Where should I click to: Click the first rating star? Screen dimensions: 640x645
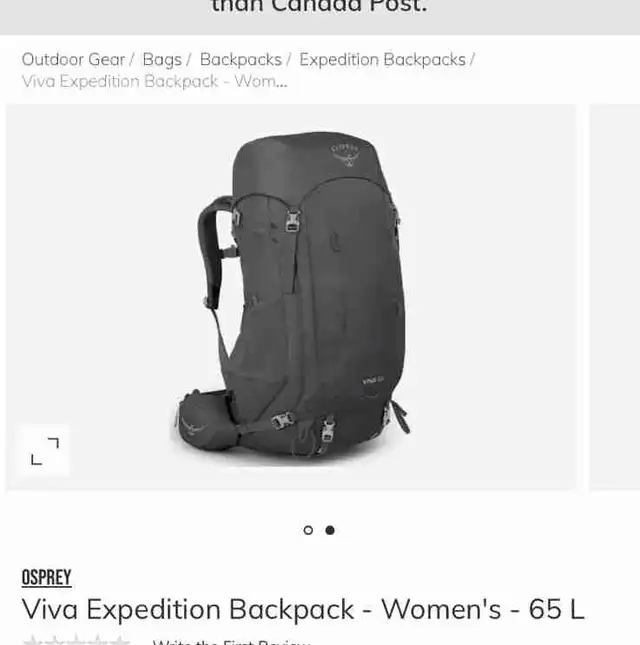32,640
